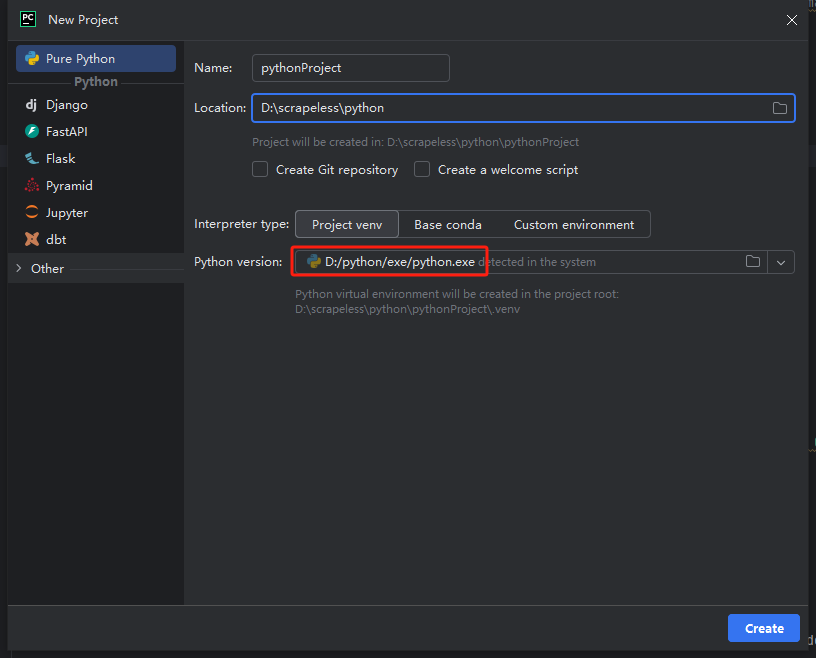This screenshot has height=658, width=816.
Task: Click the PyCharm logo icon in title bar
Action: 28,19
